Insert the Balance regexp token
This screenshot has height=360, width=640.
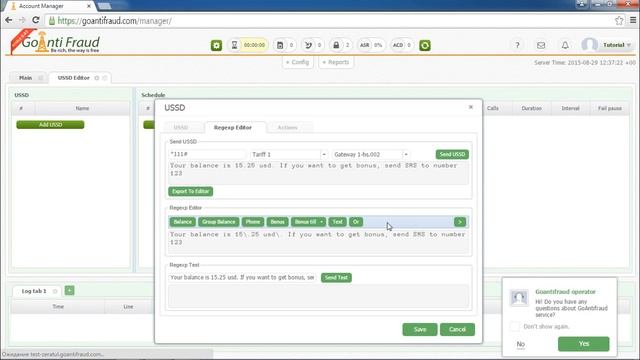pyautogui.click(x=182, y=222)
